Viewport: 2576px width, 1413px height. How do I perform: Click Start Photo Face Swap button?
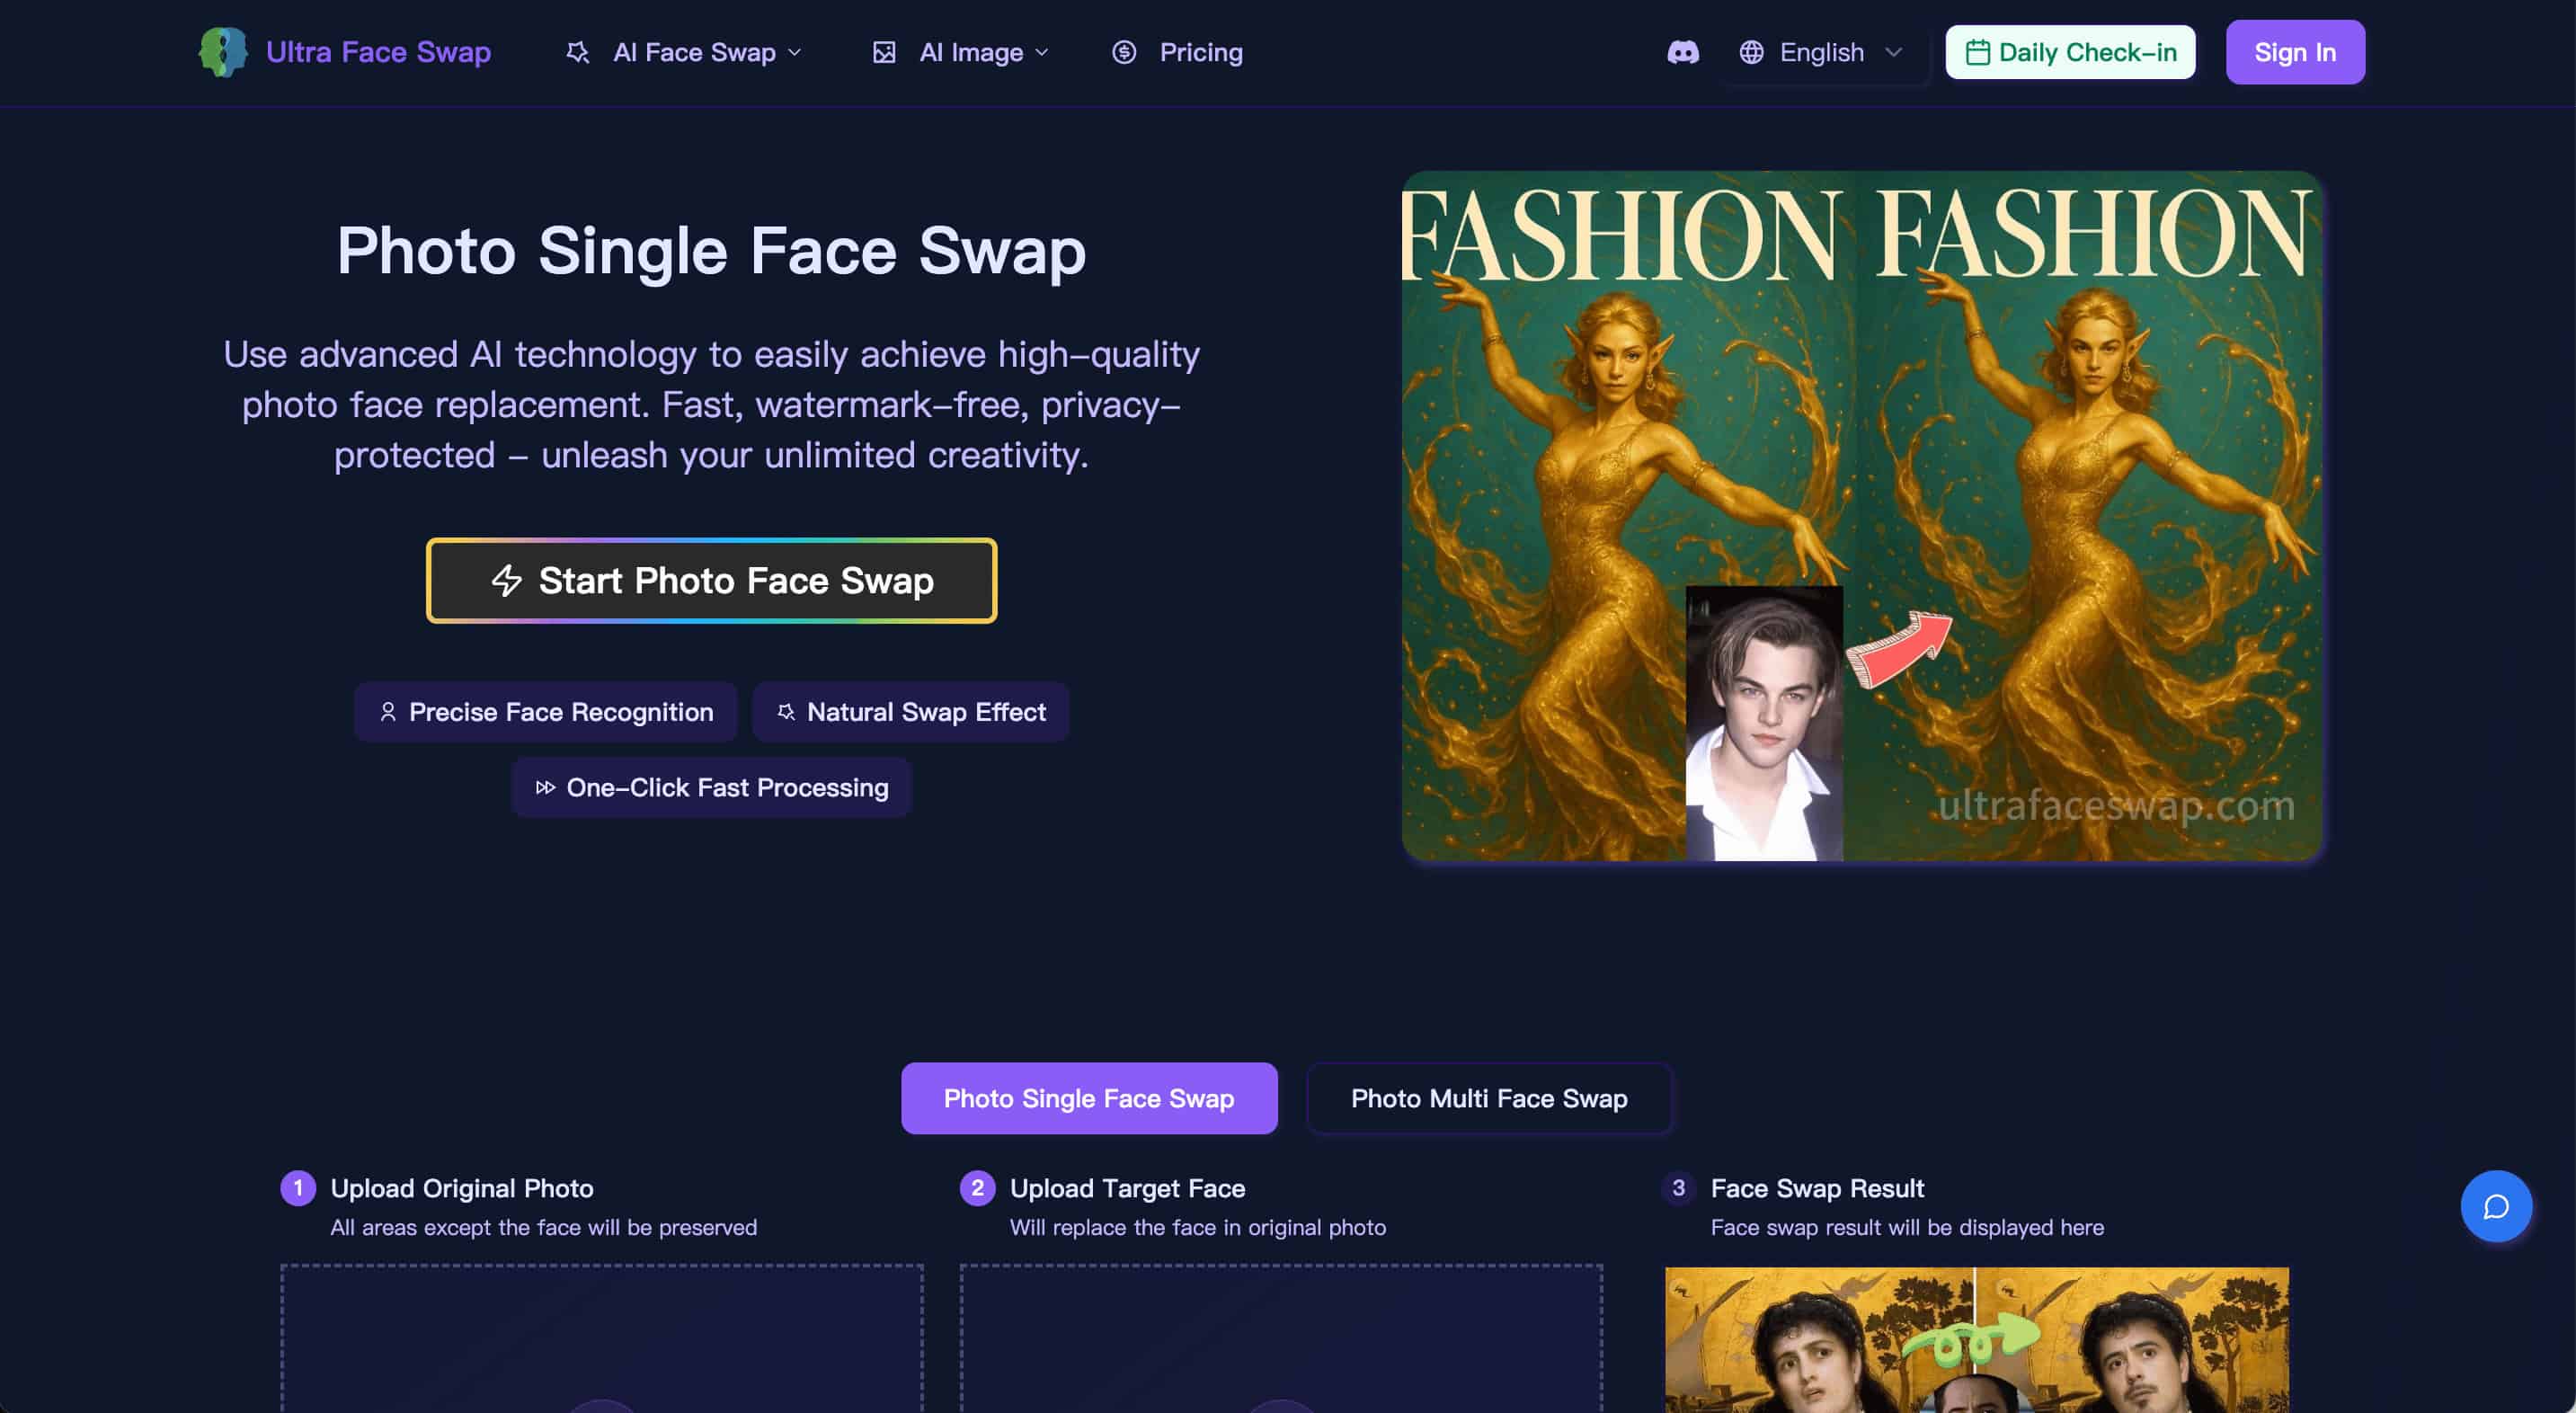tap(711, 580)
